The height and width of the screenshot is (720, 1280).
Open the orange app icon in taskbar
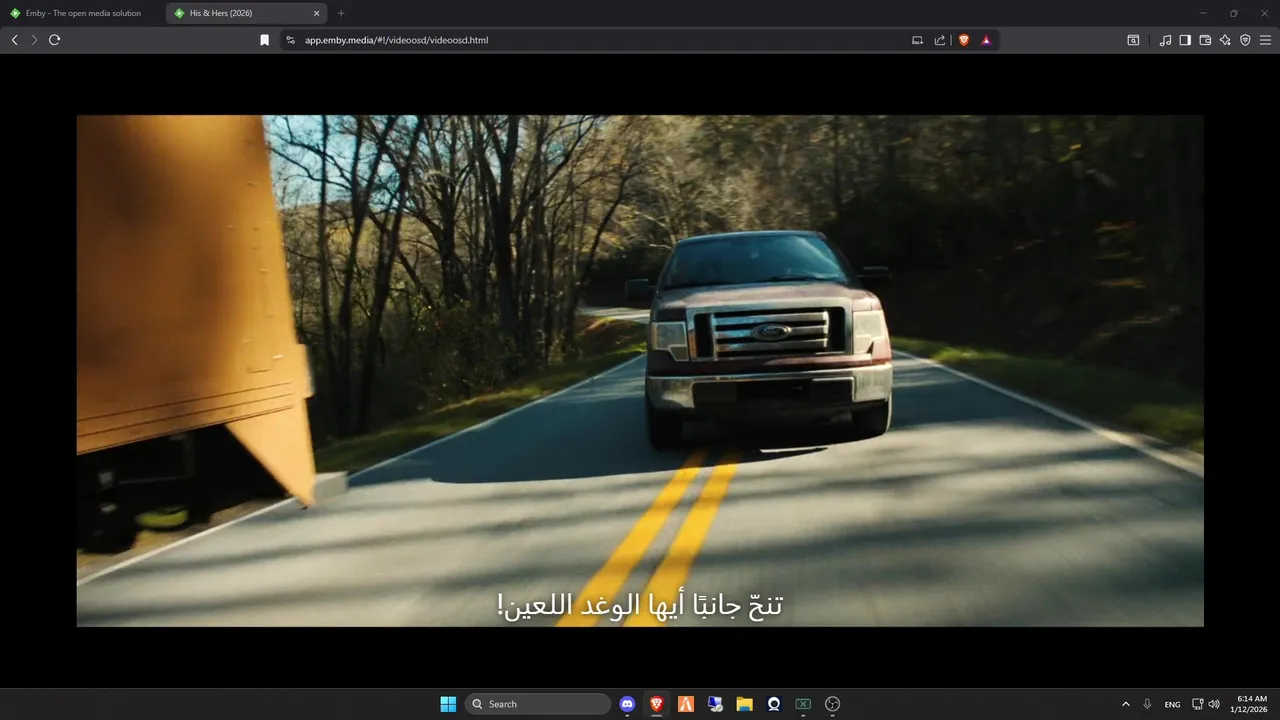(x=686, y=704)
